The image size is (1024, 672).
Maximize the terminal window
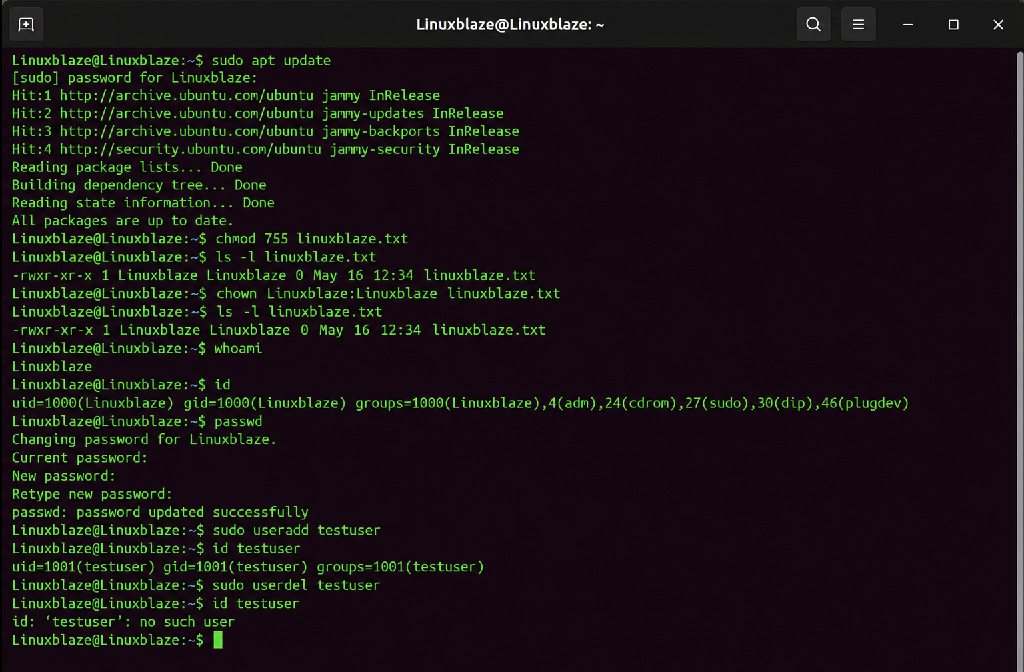click(x=953, y=25)
